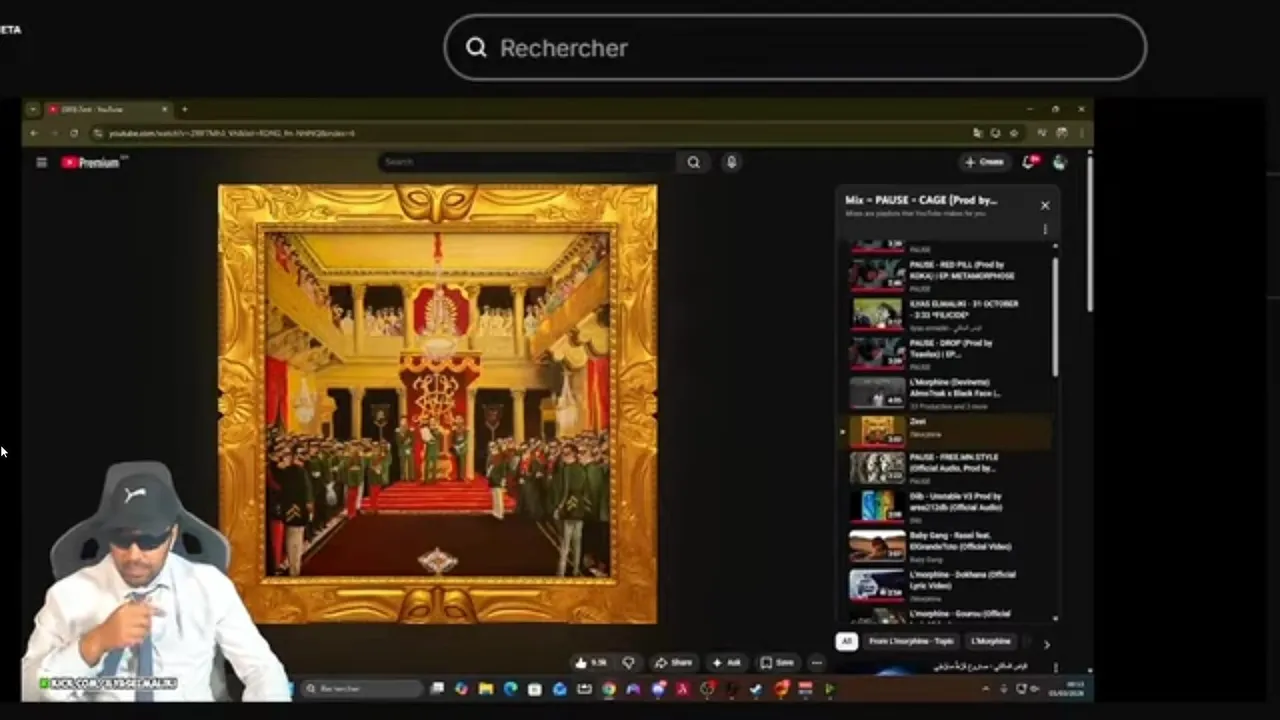This screenshot has width=1280, height=720.
Task: Bookmark the page with the star icon
Action: [x=1014, y=133]
